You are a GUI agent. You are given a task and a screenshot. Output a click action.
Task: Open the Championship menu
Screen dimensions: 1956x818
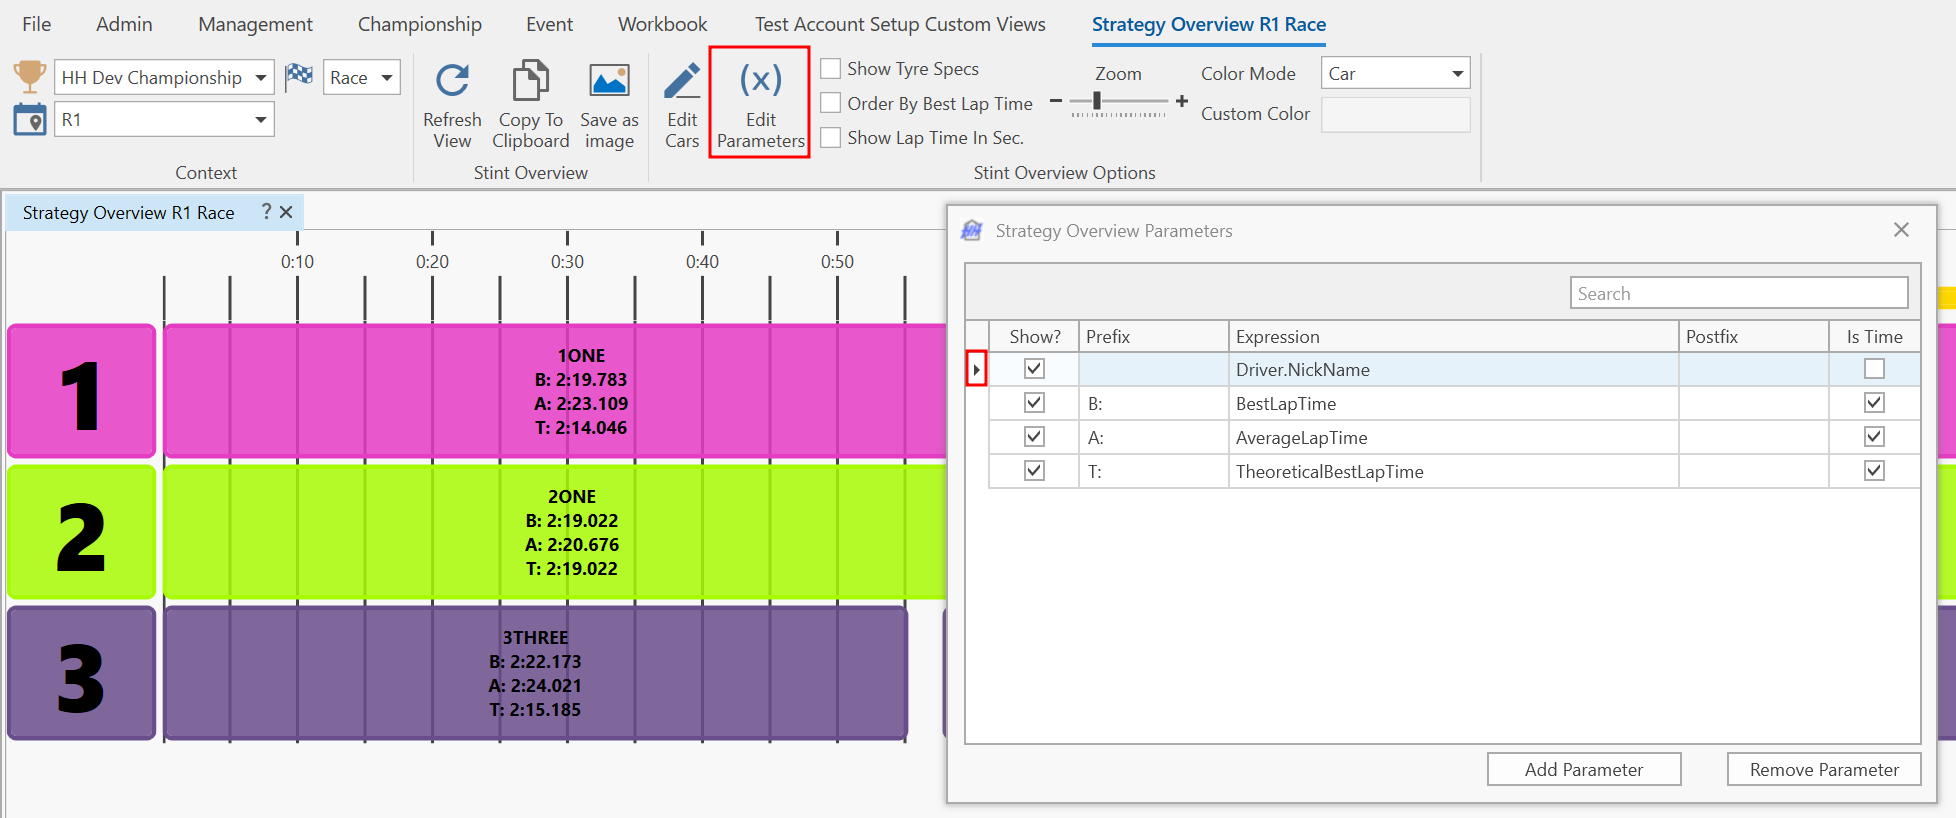(419, 24)
